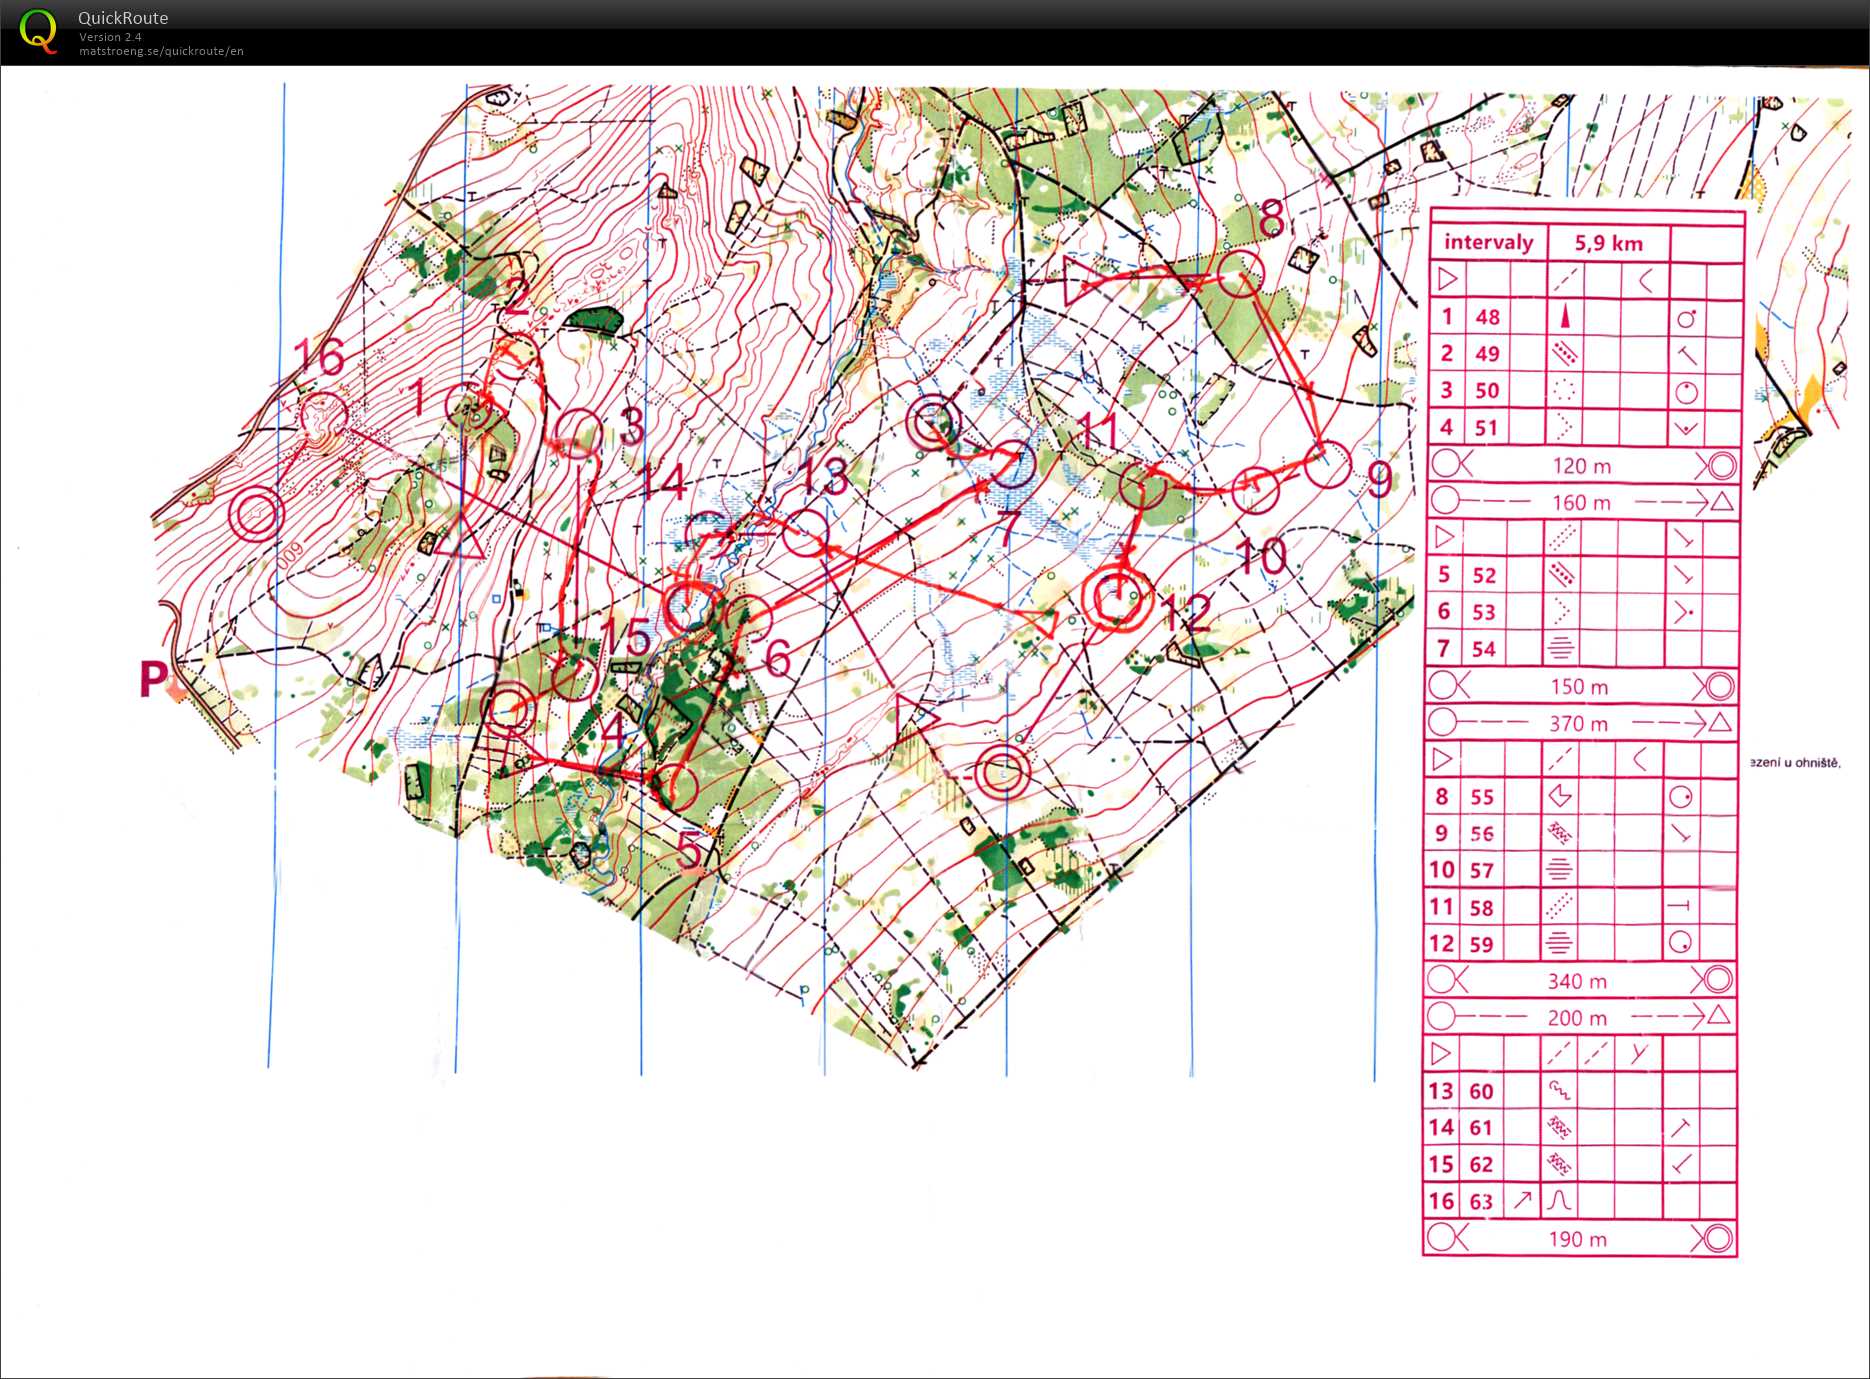Click the '340 m' distance row
The height and width of the screenshot is (1379, 1870).
1580,981
